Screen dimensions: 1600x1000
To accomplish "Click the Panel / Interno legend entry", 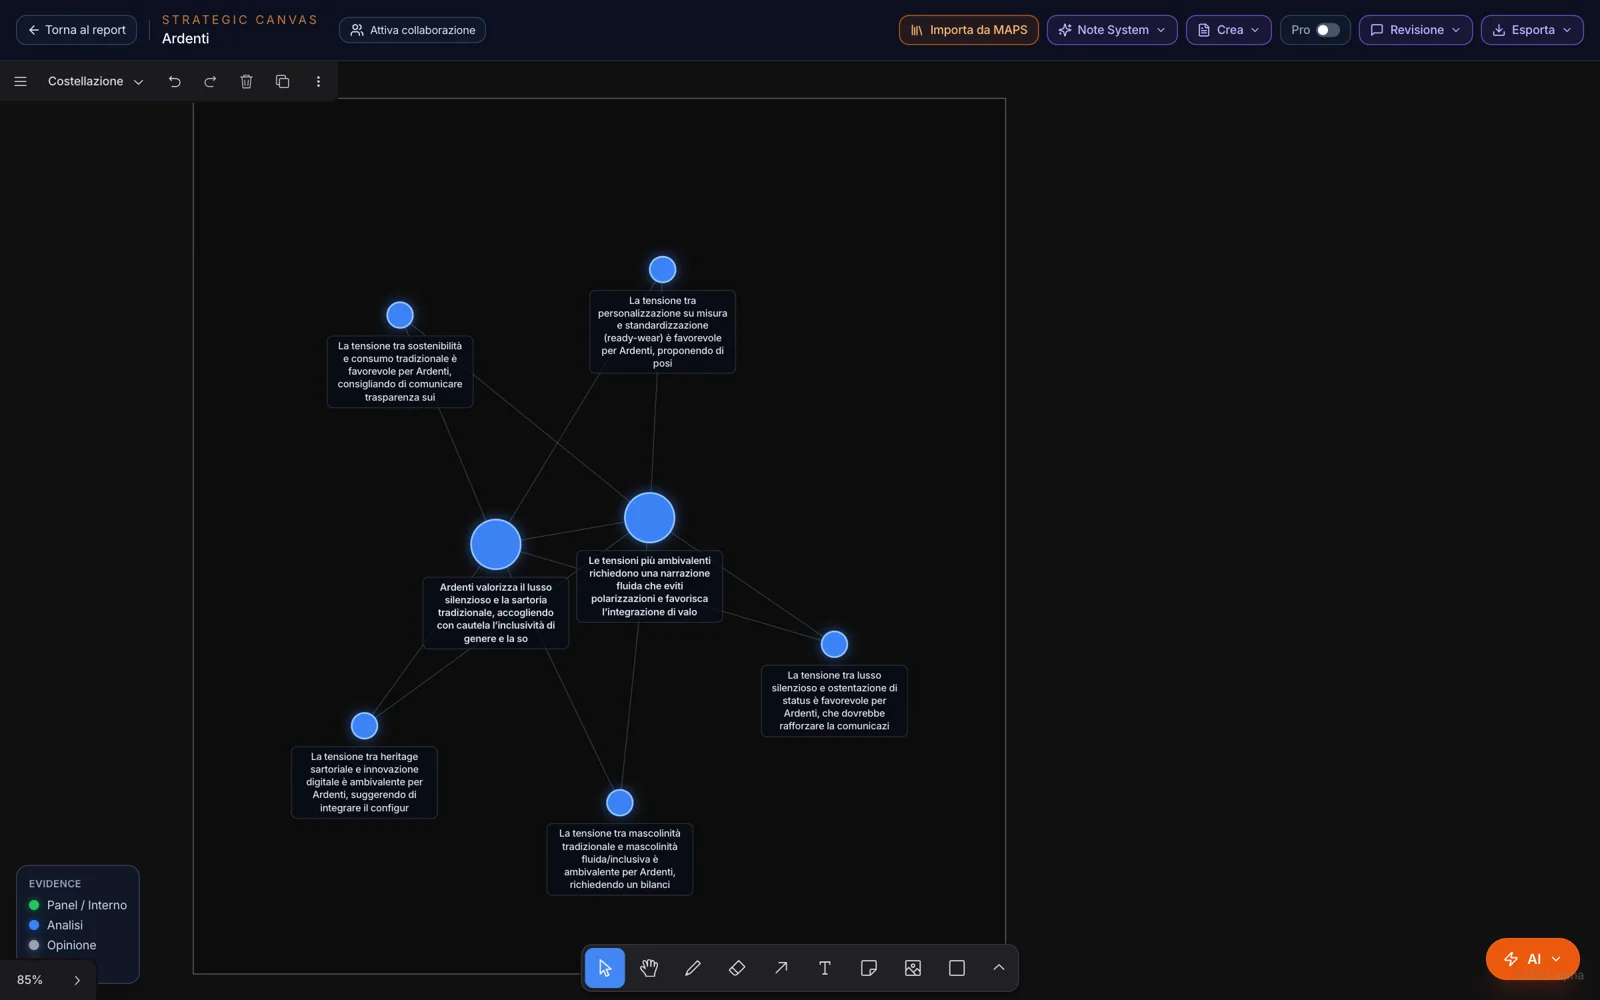I will [77, 905].
